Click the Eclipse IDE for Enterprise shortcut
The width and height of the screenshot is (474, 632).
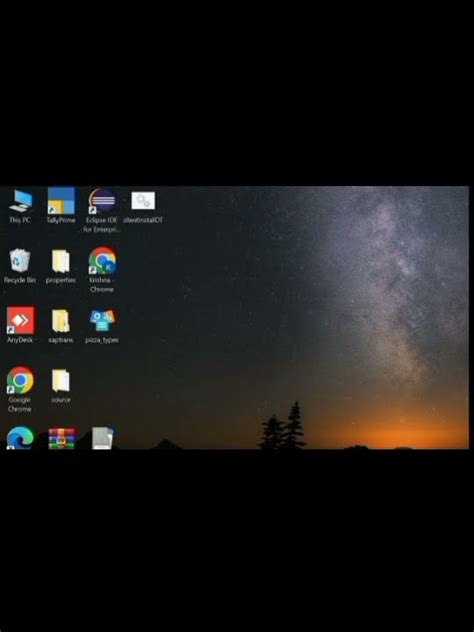(x=102, y=210)
